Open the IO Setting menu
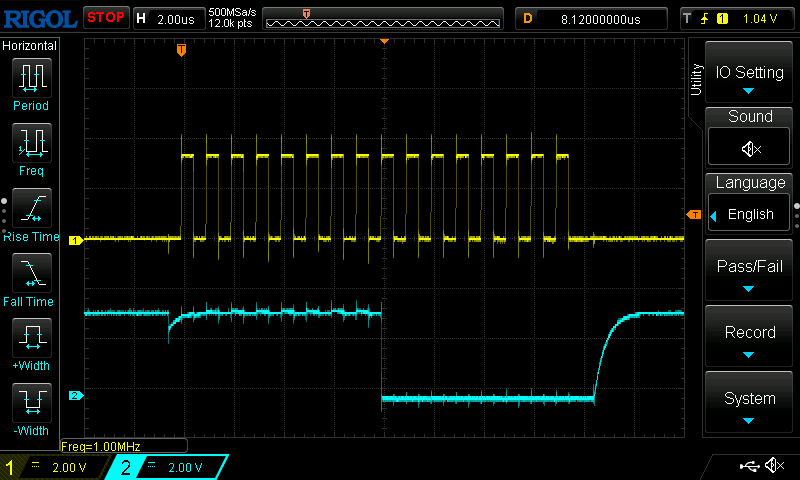800x480 pixels. 748,72
